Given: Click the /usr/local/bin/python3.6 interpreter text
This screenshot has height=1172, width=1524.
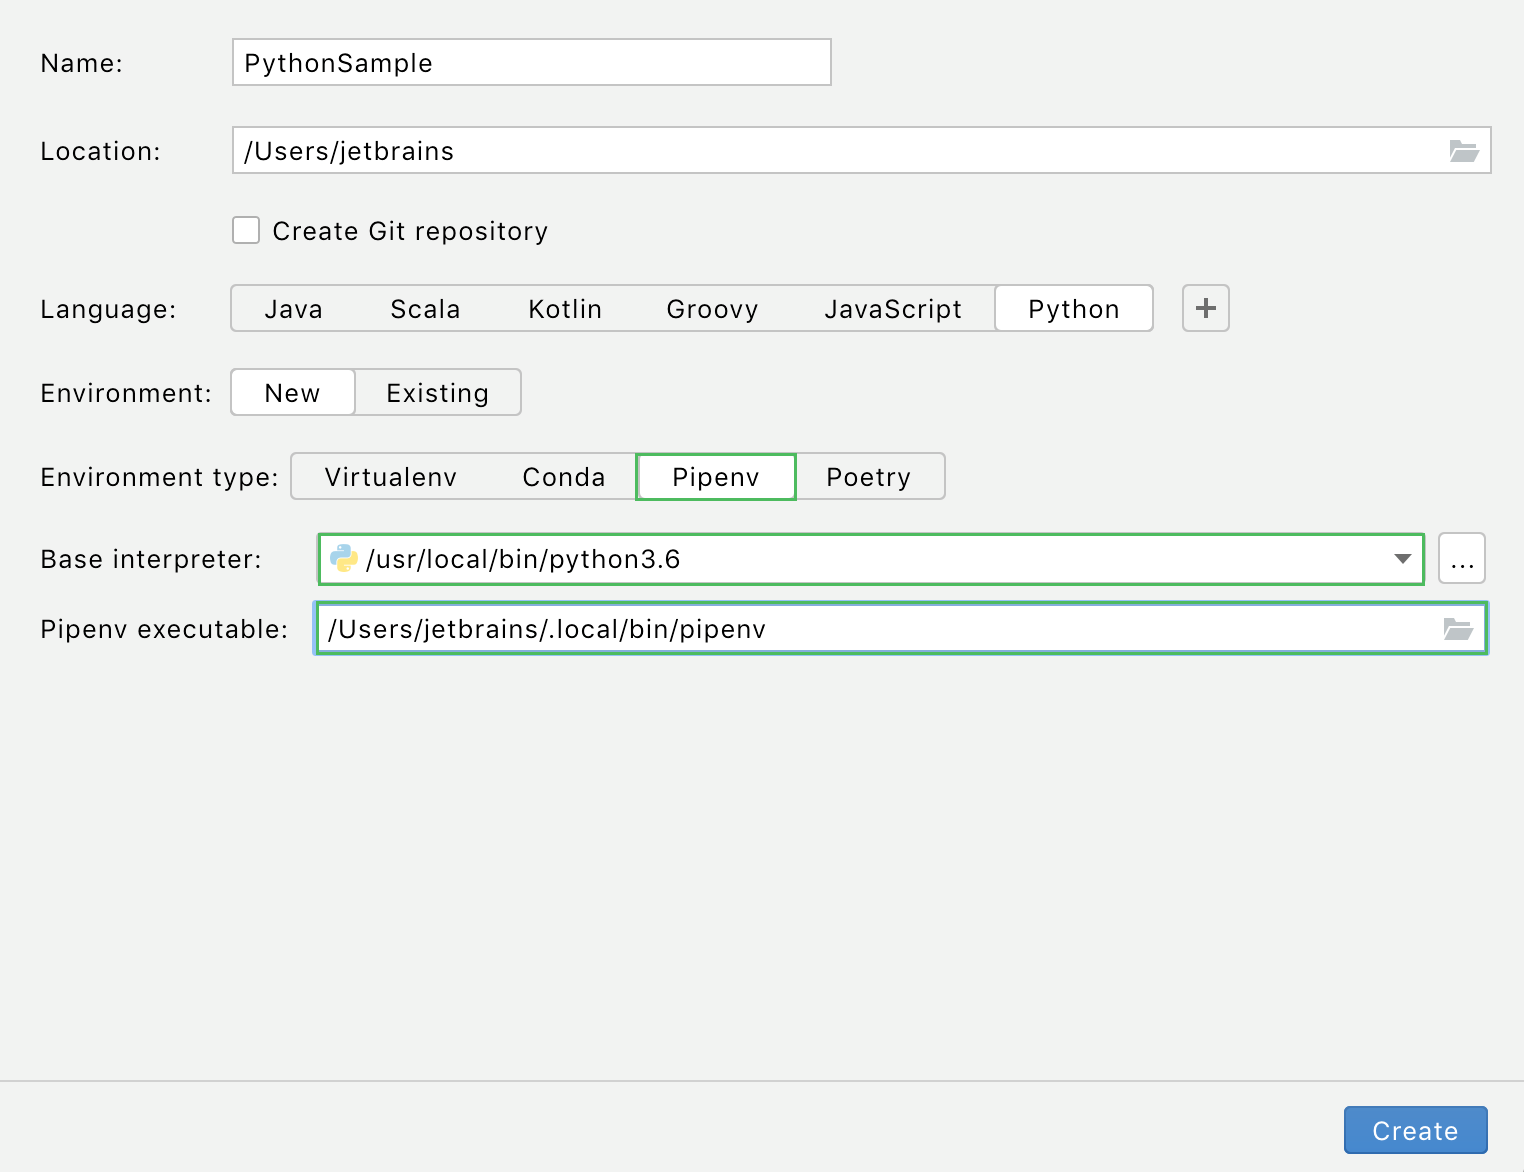Looking at the screenshot, I should tap(523, 559).
